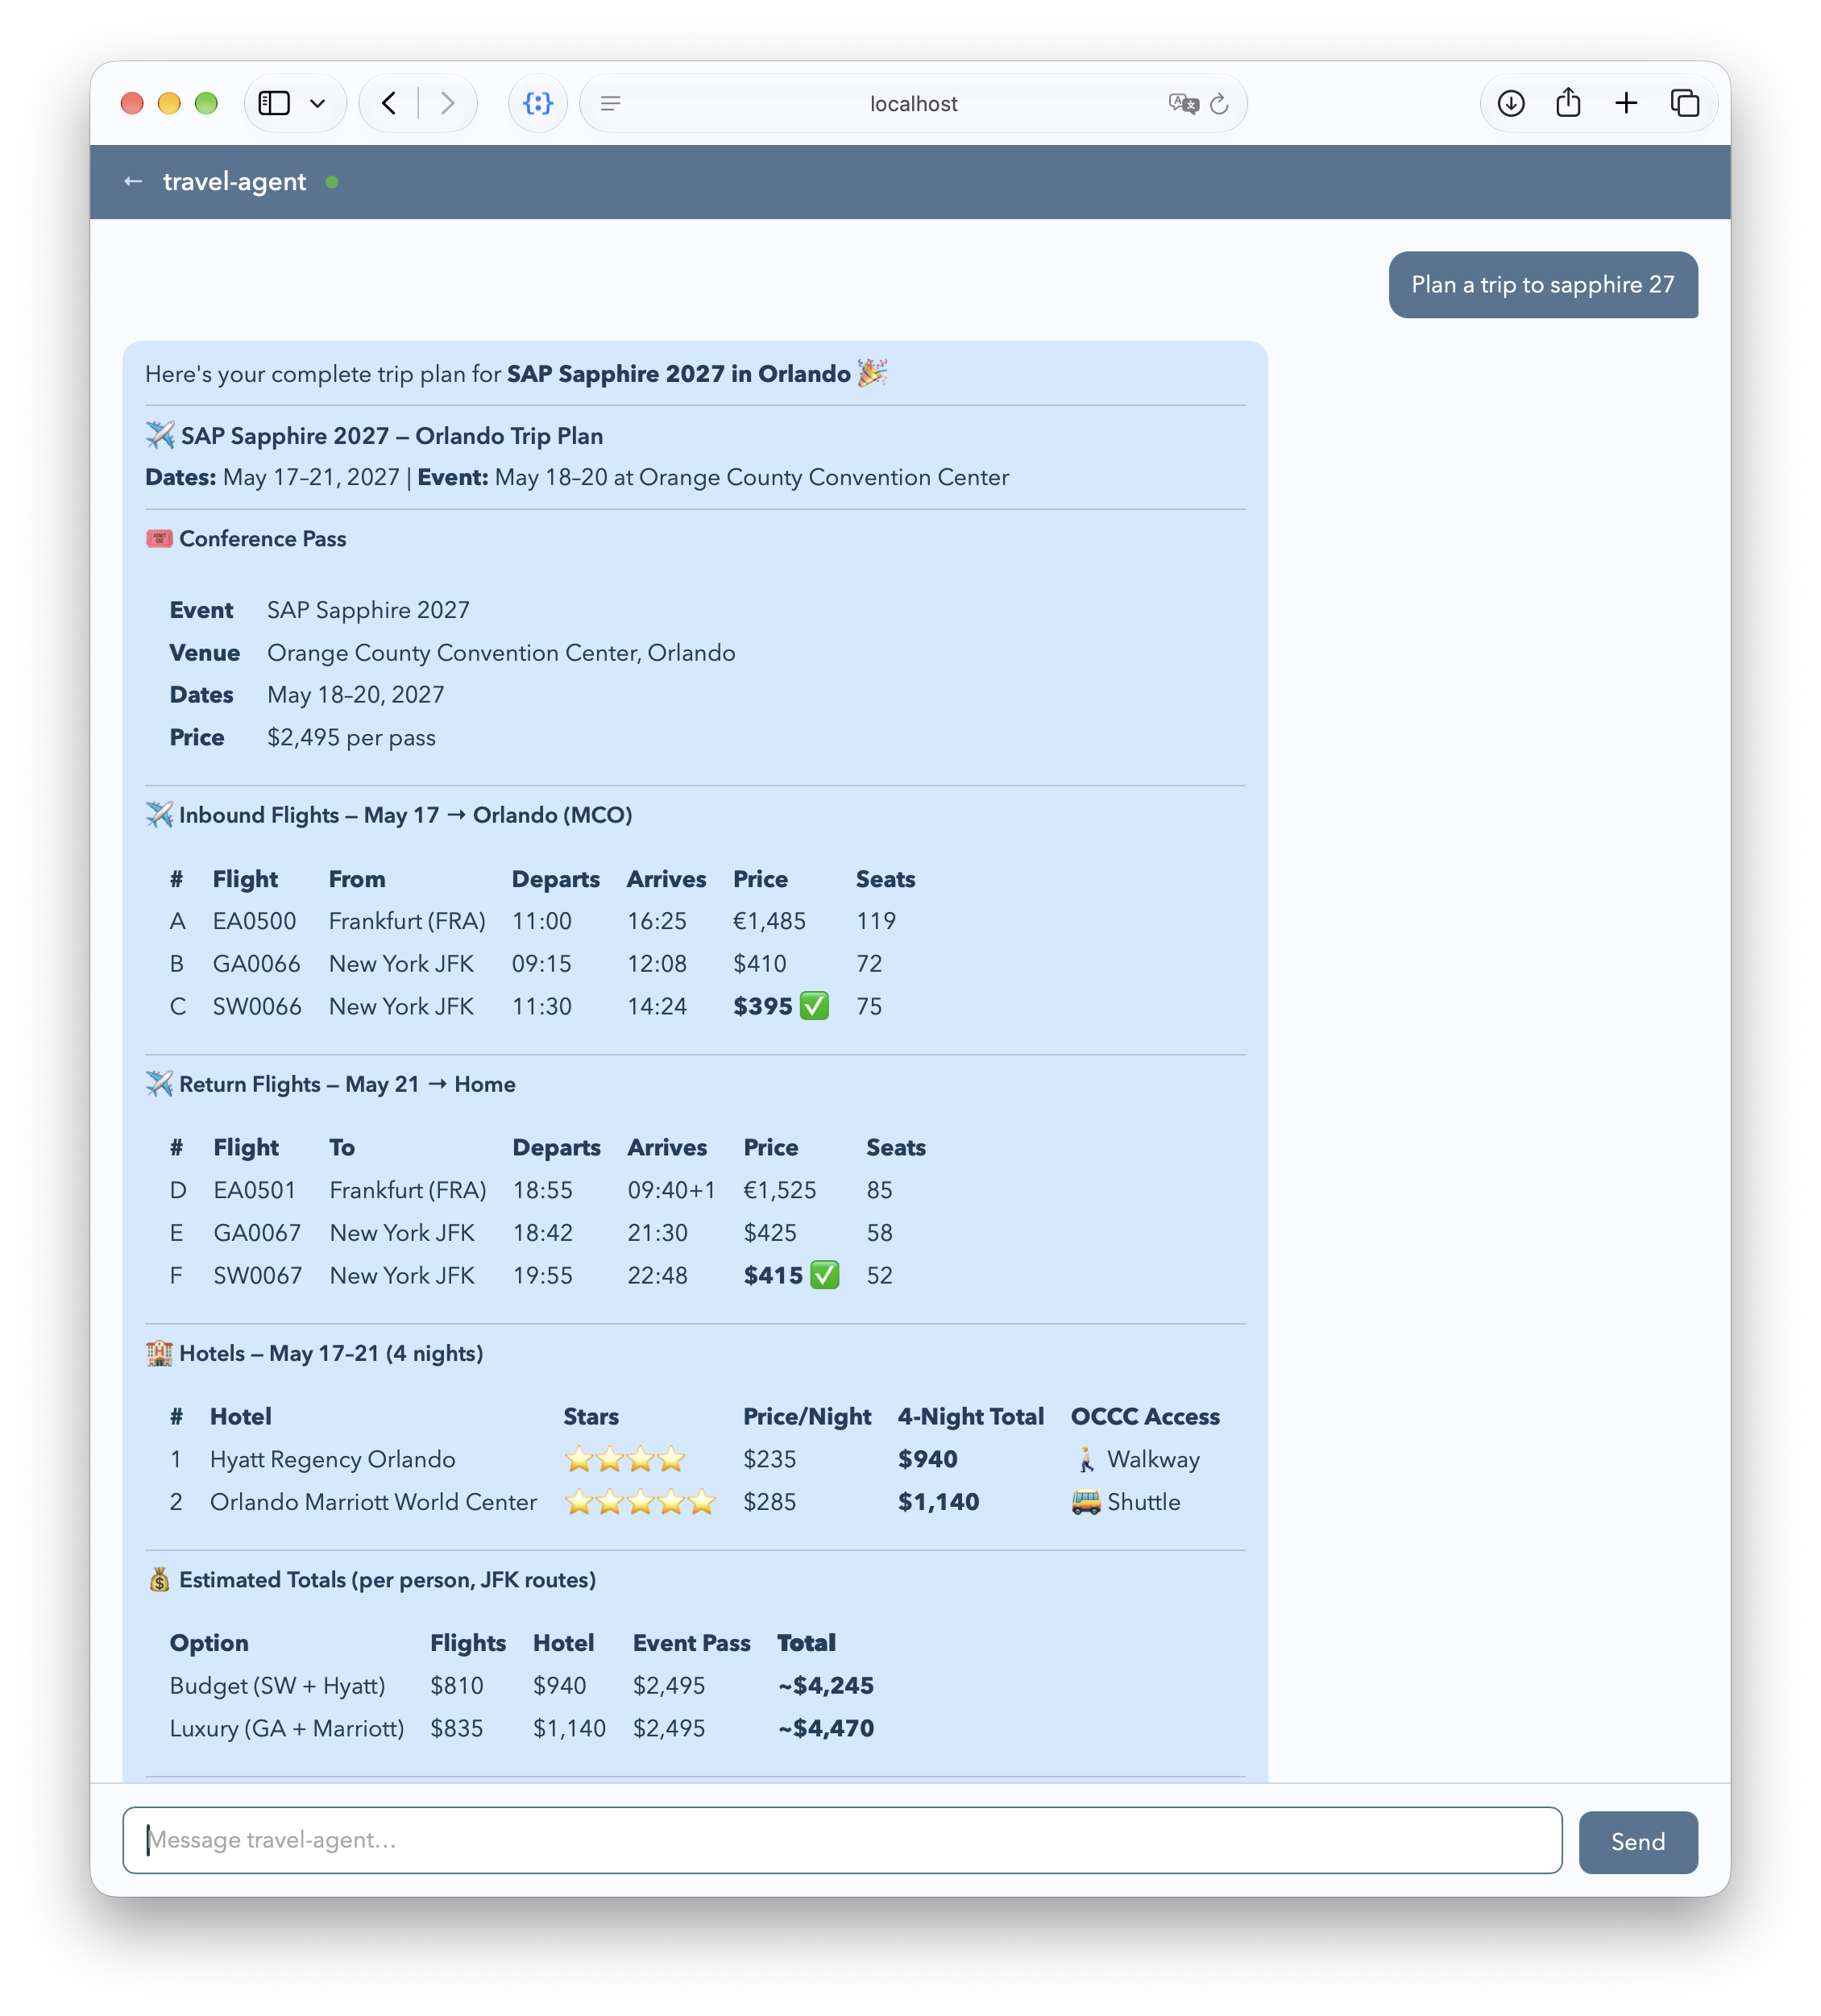
Task: Click the green full-screen window button
Action: tap(206, 103)
